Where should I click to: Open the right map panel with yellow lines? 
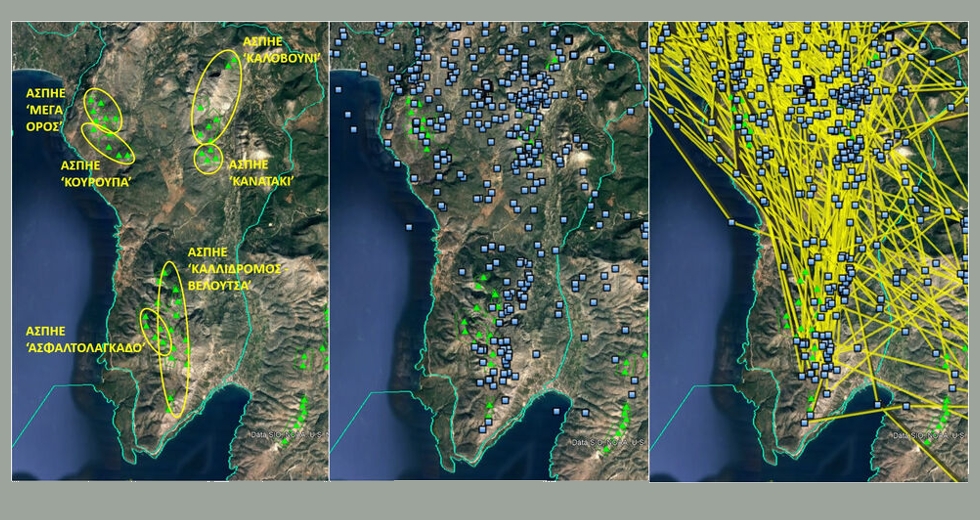[x=809, y=252]
